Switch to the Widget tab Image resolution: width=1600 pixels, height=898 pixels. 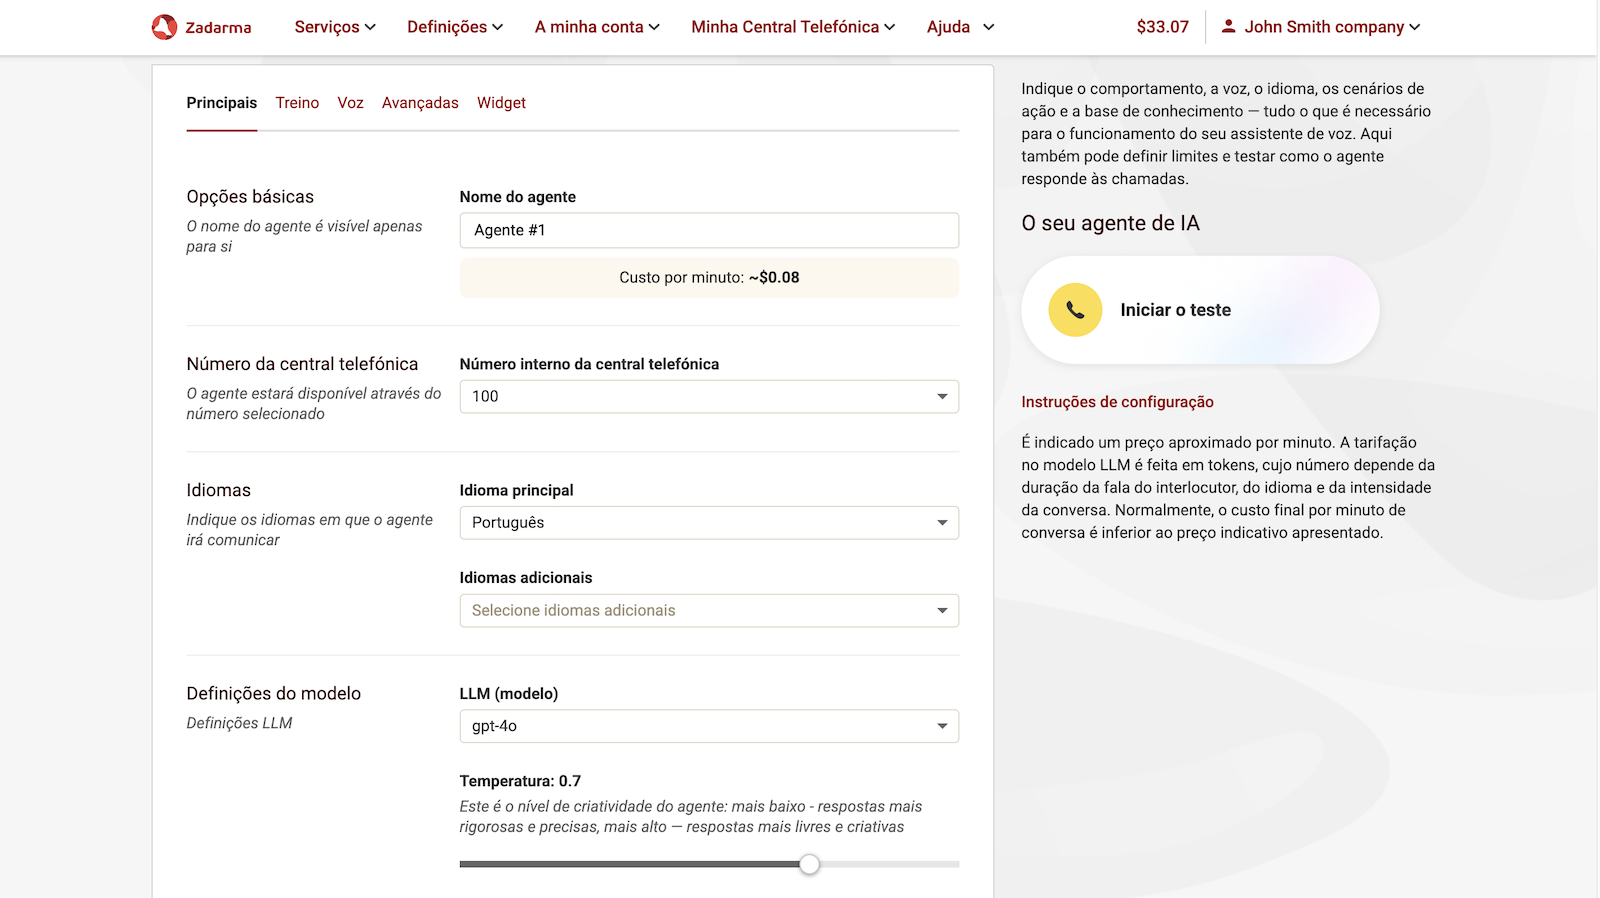click(x=501, y=103)
